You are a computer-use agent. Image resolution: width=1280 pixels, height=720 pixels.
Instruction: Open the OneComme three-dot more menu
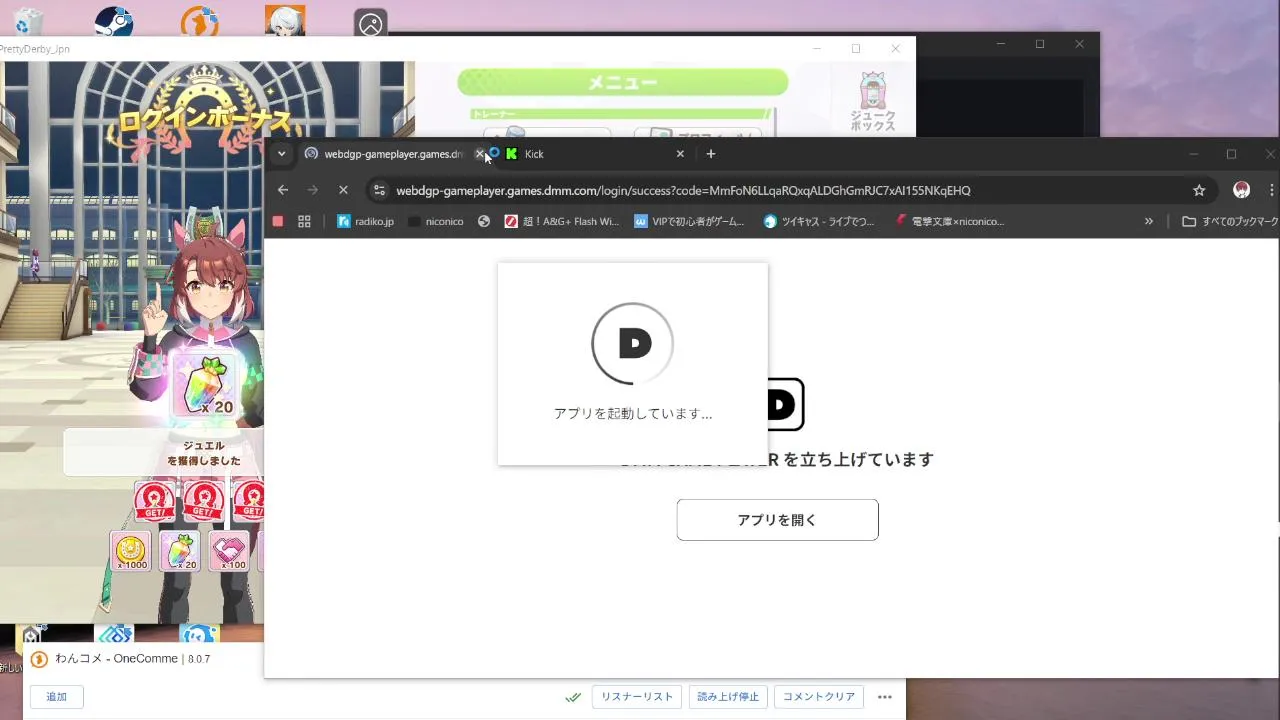(x=885, y=697)
